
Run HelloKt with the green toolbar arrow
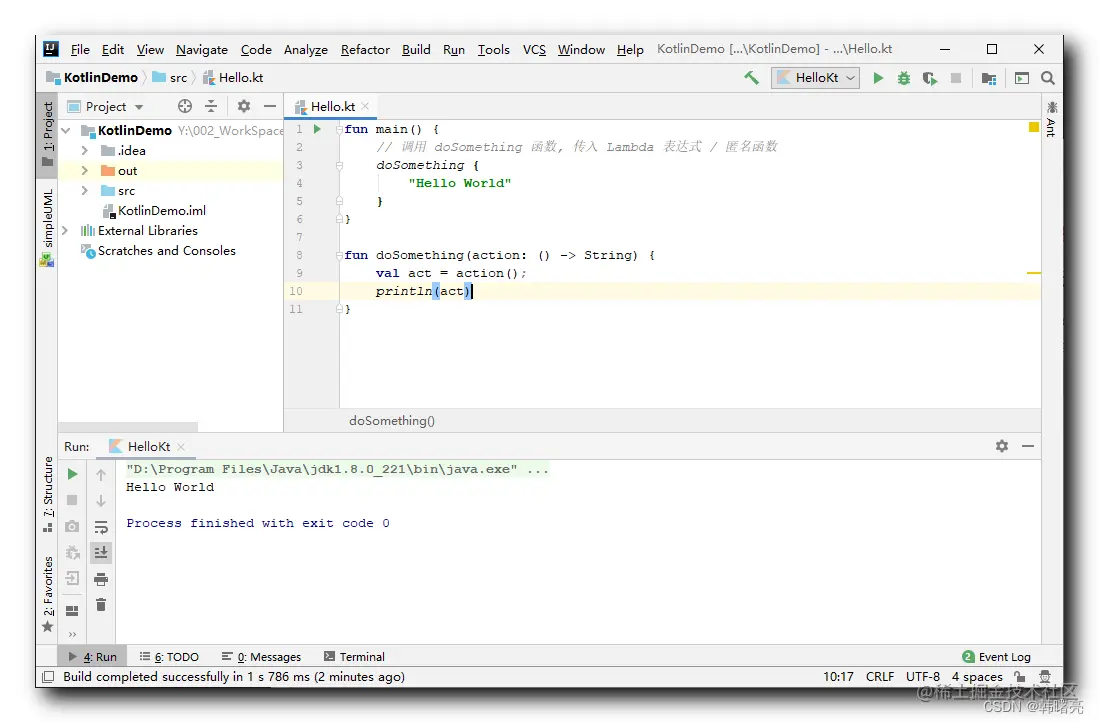(878, 78)
